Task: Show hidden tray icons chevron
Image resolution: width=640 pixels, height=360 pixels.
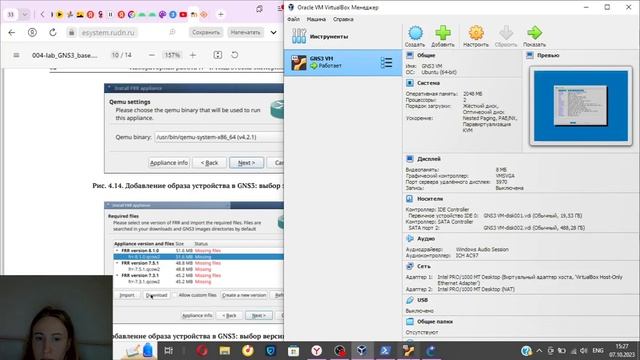Action: 539,351
